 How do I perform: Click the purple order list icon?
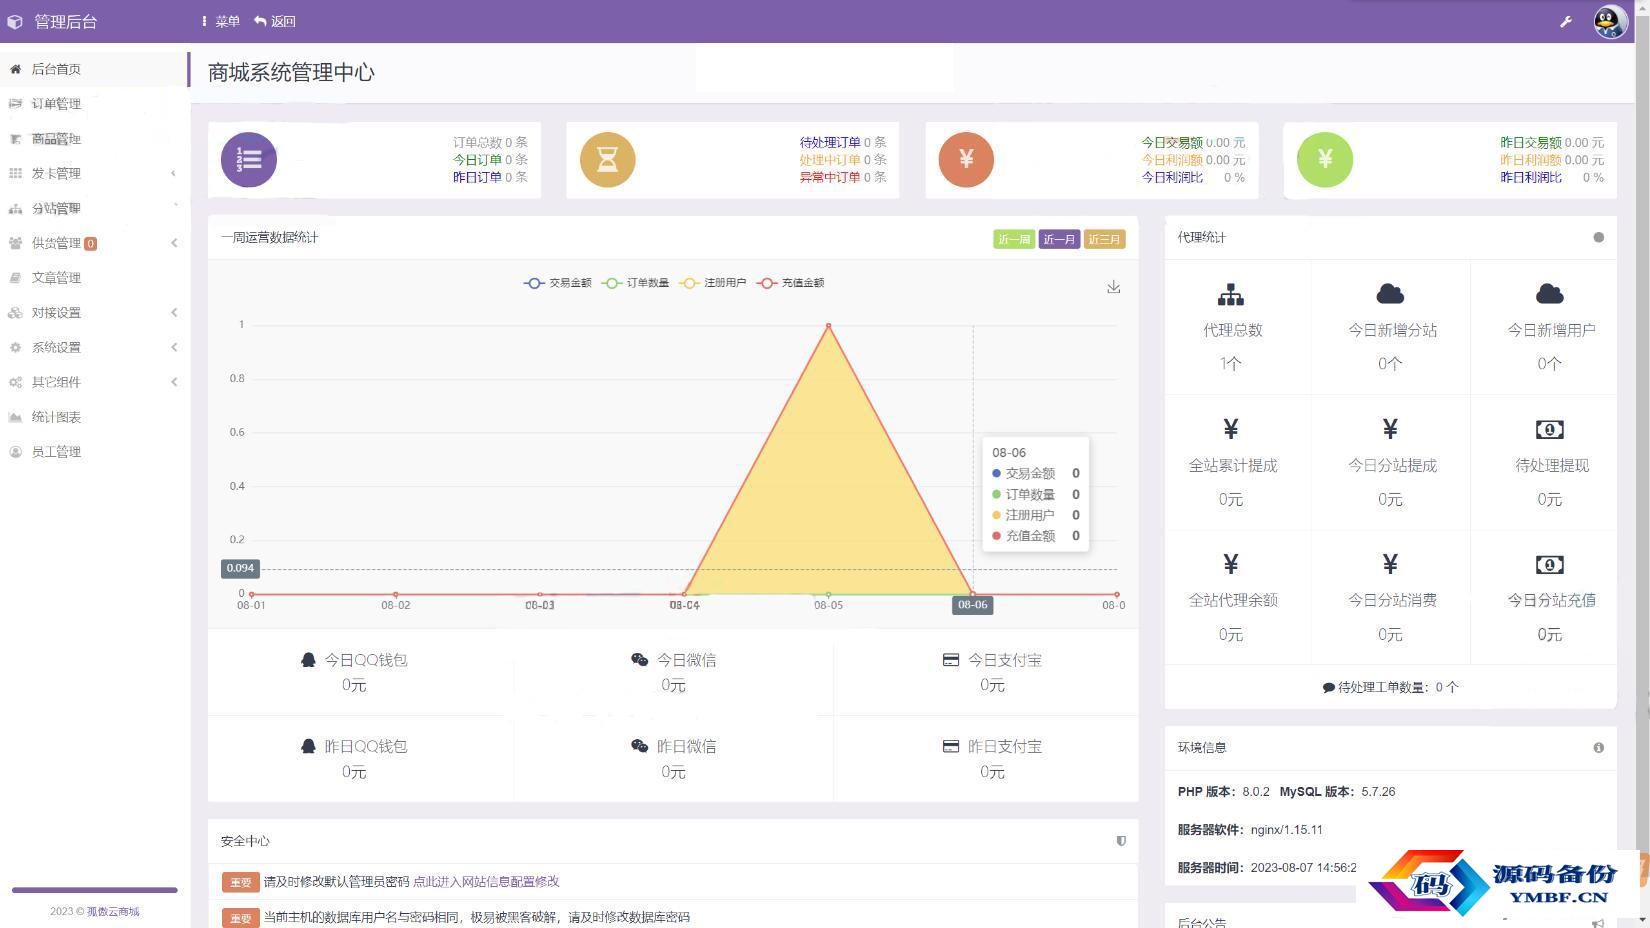pos(249,159)
